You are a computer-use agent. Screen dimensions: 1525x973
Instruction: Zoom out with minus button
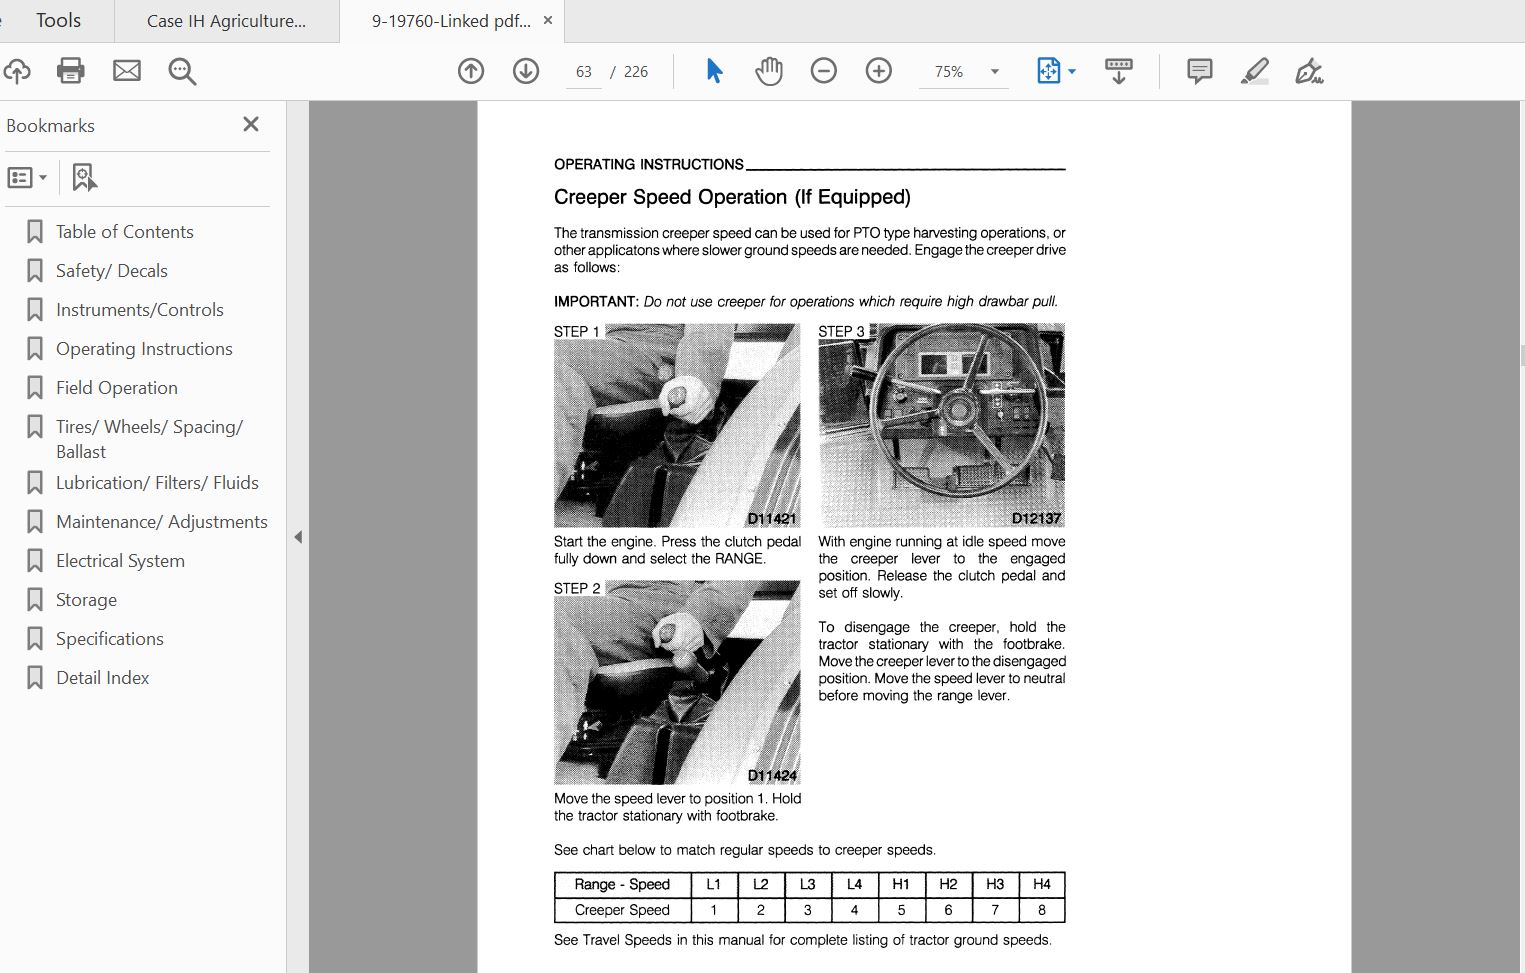pyautogui.click(x=824, y=71)
